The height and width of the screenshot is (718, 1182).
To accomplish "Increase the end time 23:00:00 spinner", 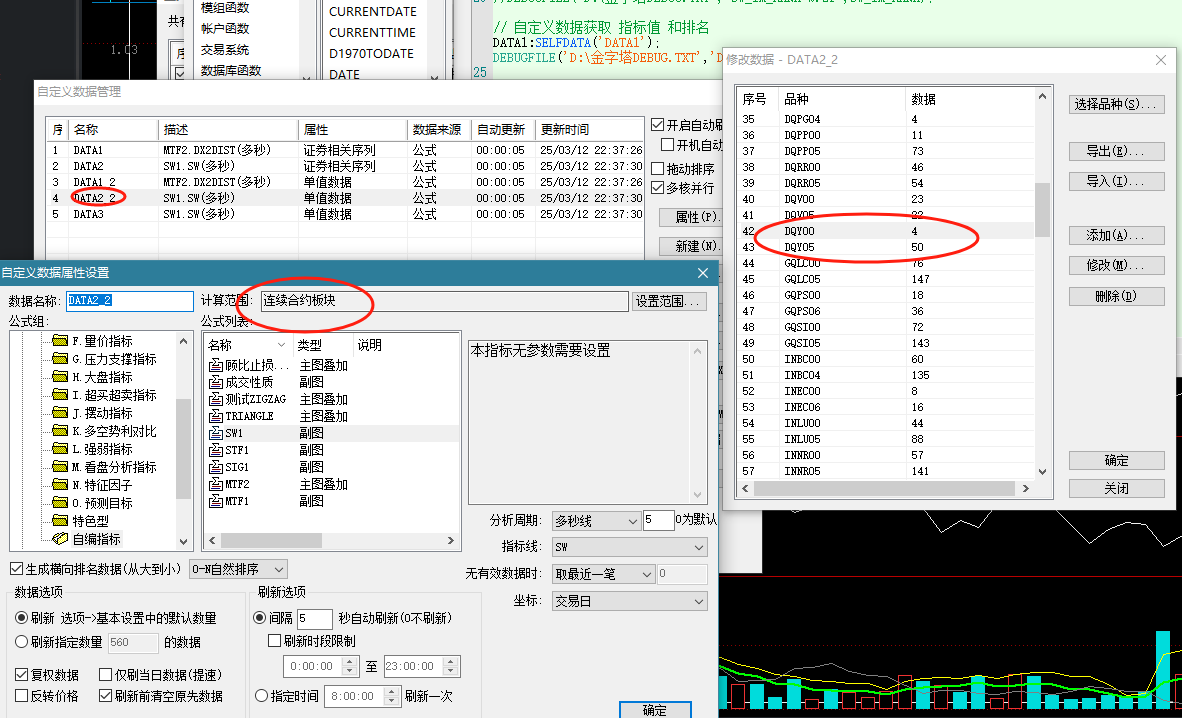I will pos(451,662).
